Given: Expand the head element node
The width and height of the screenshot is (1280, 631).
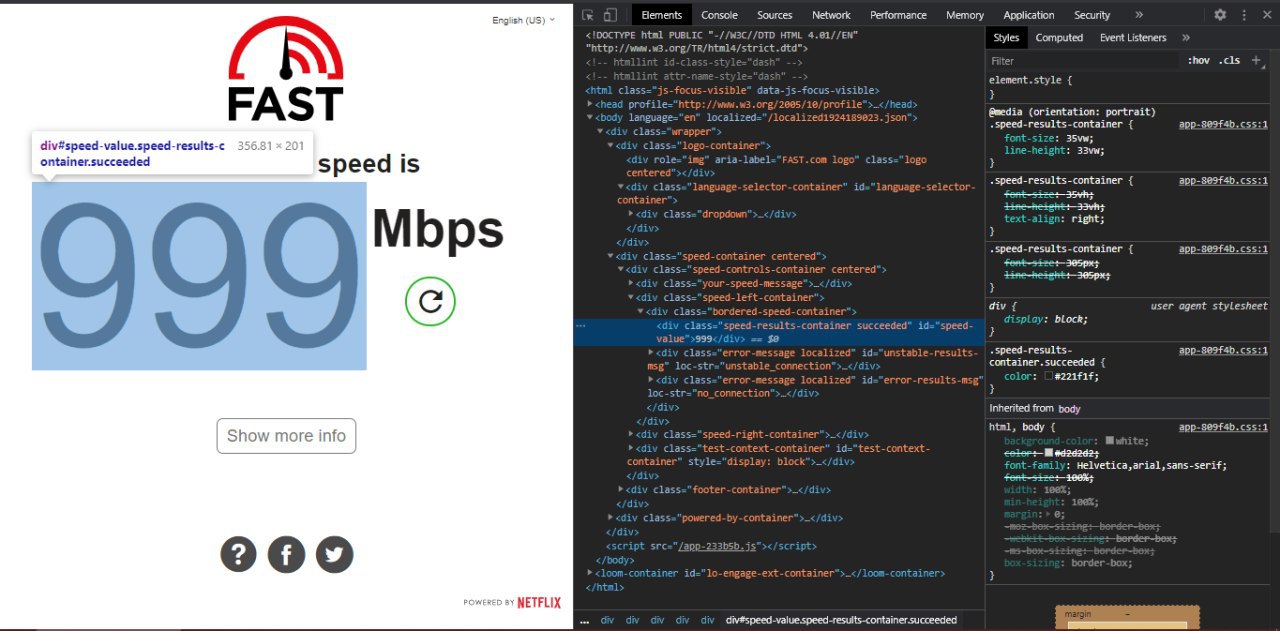Looking at the screenshot, I should point(590,104).
